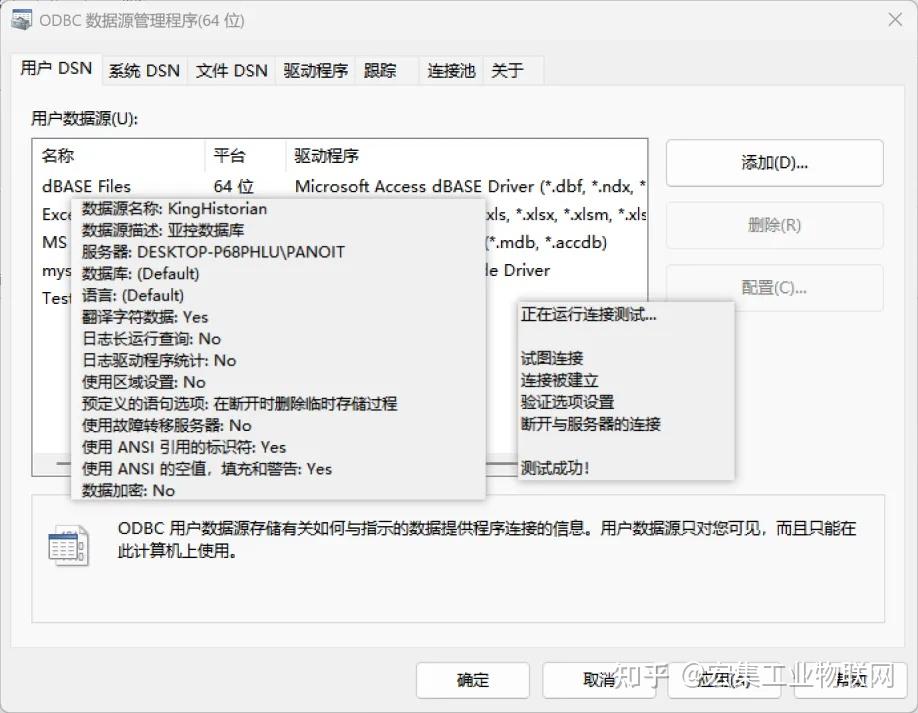Switch to the 连接池 tab
Image resolution: width=918 pixels, height=713 pixels.
click(451, 71)
